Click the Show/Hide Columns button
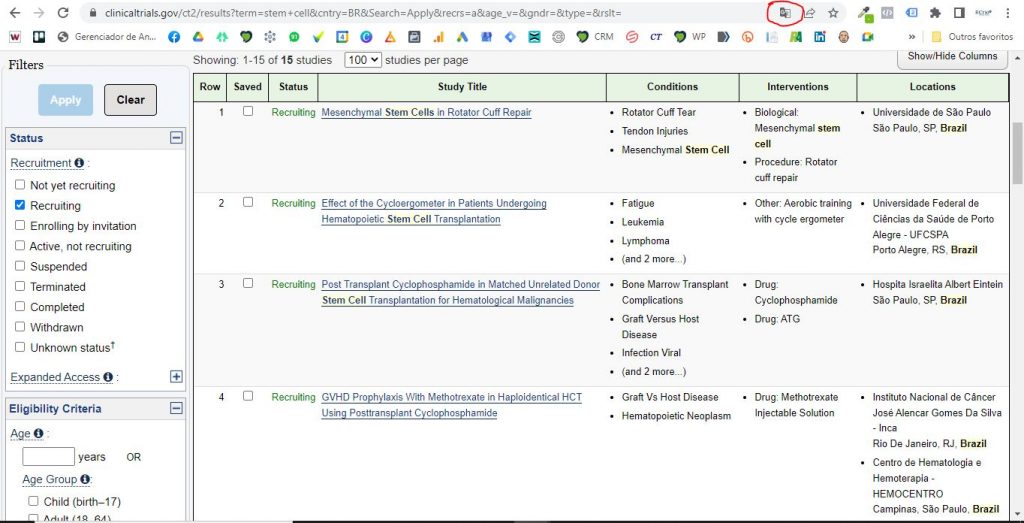Screen dimensions: 1024x523 952,57
